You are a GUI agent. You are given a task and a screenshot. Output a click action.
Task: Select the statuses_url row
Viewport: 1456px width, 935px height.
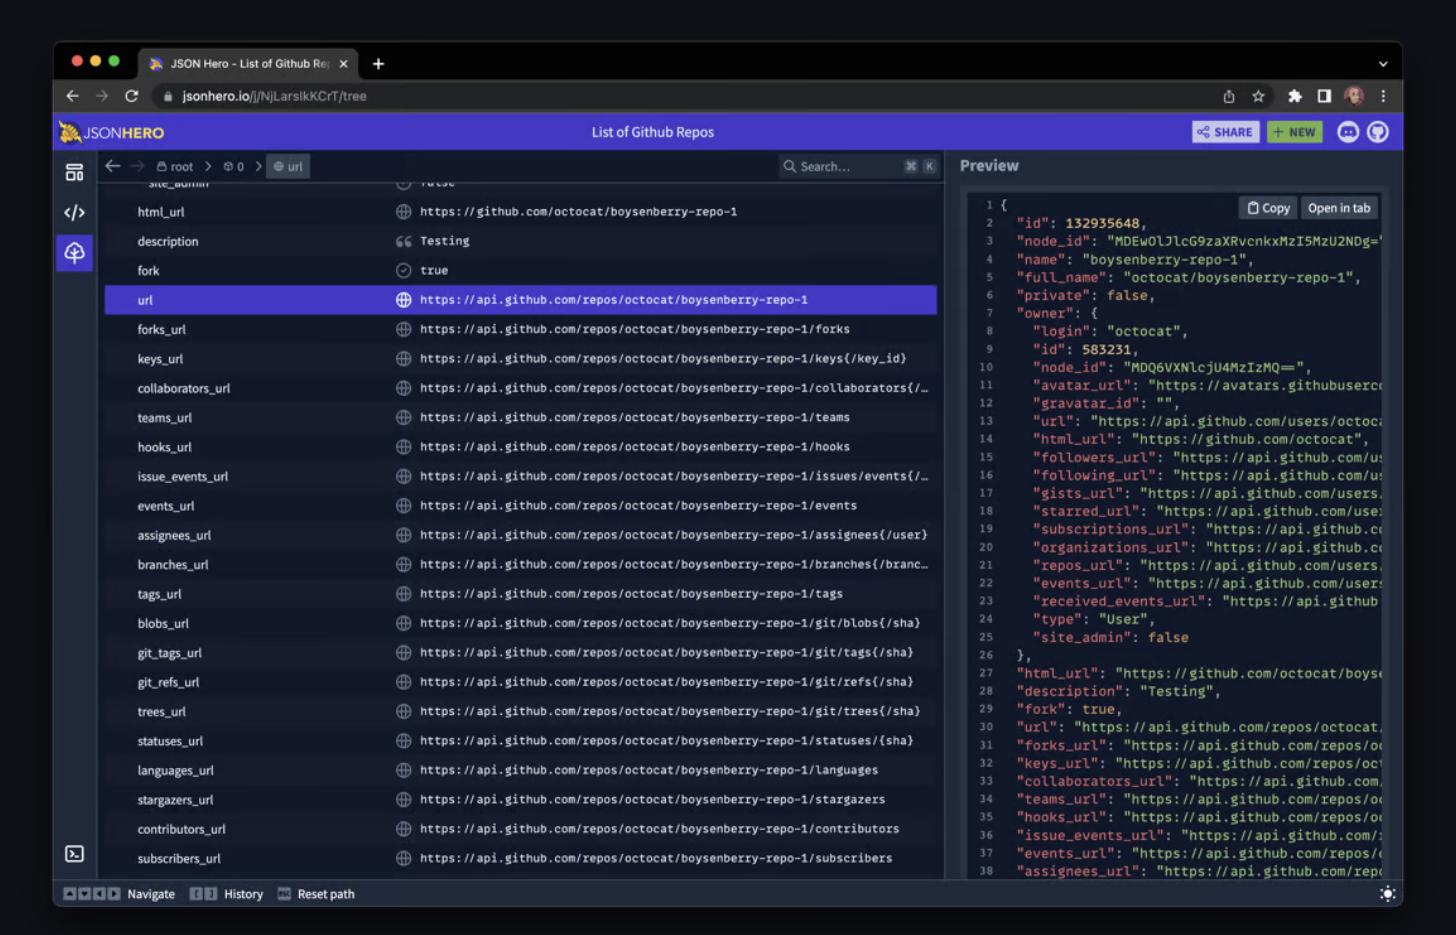click(x=521, y=741)
